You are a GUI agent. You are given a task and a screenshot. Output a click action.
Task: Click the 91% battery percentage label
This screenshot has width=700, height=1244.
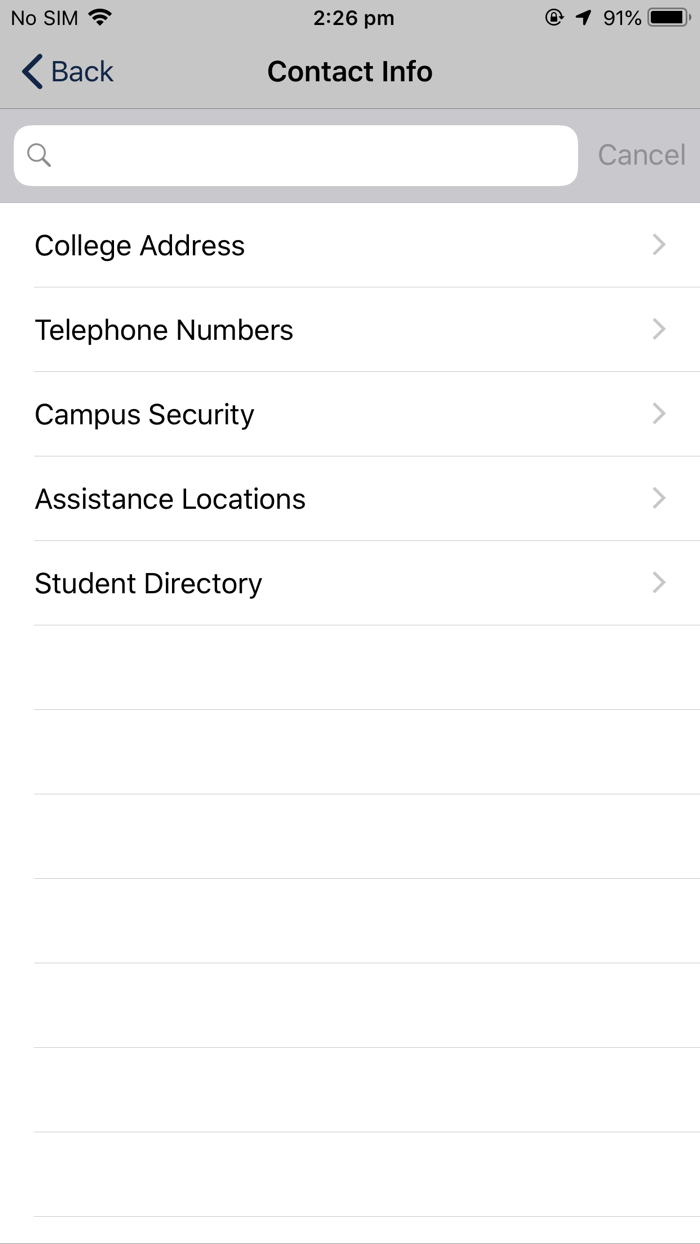tap(621, 17)
